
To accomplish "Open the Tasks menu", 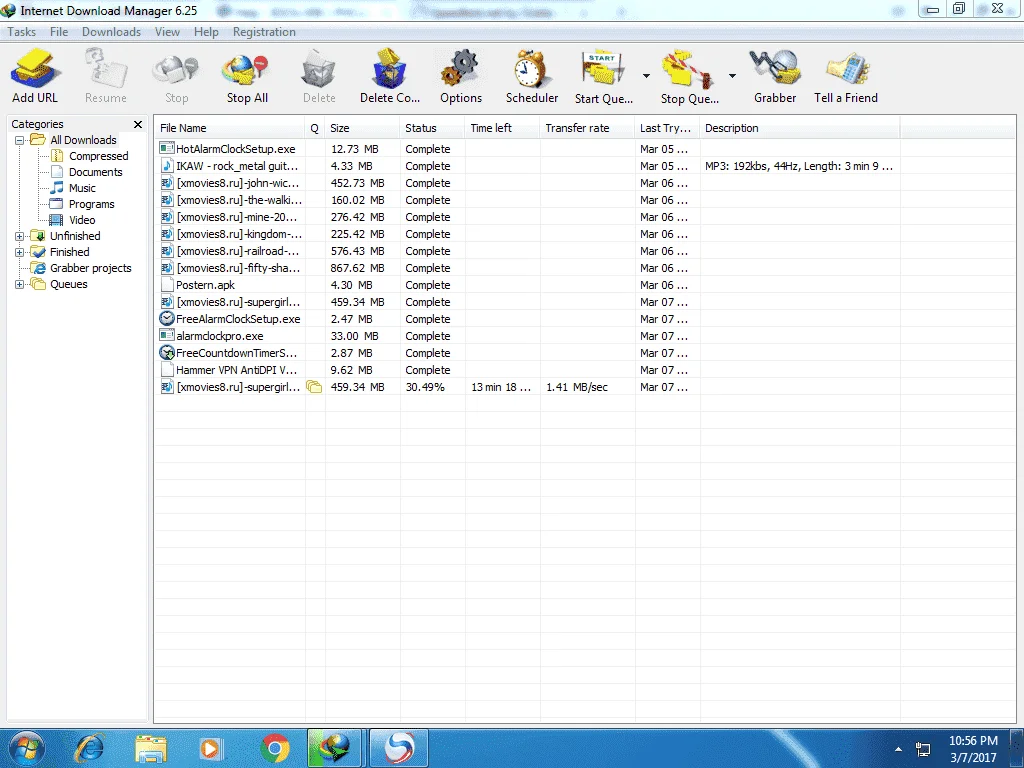I will click(22, 32).
